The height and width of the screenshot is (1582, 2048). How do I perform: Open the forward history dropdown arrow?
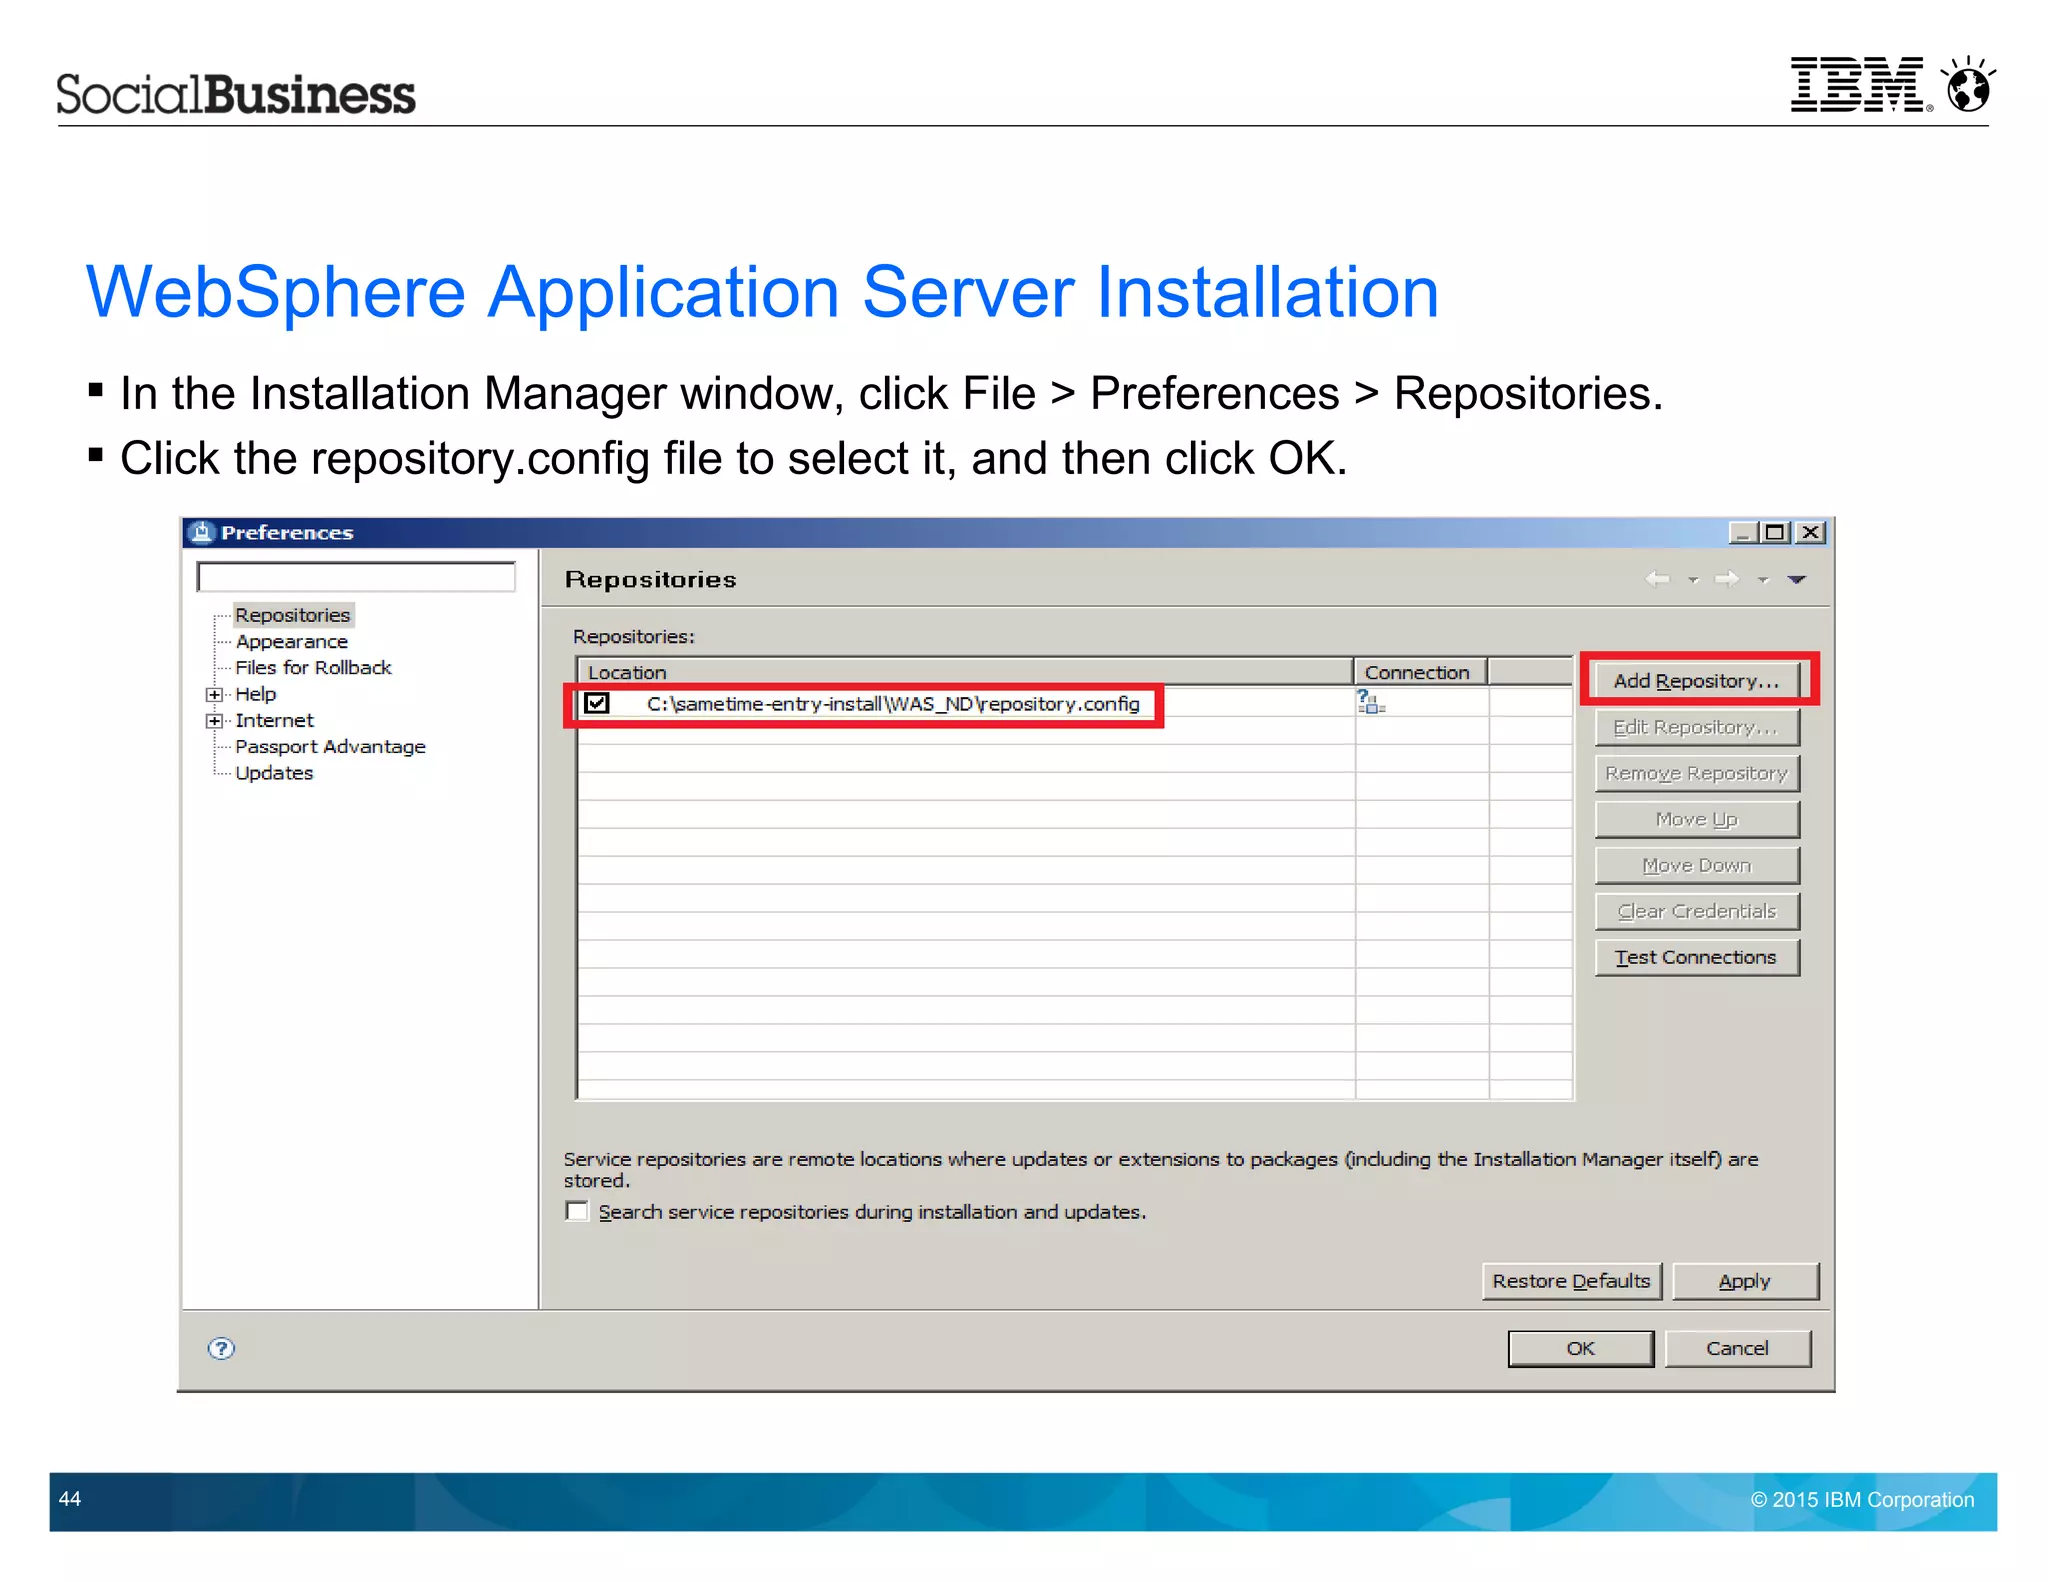point(1763,580)
